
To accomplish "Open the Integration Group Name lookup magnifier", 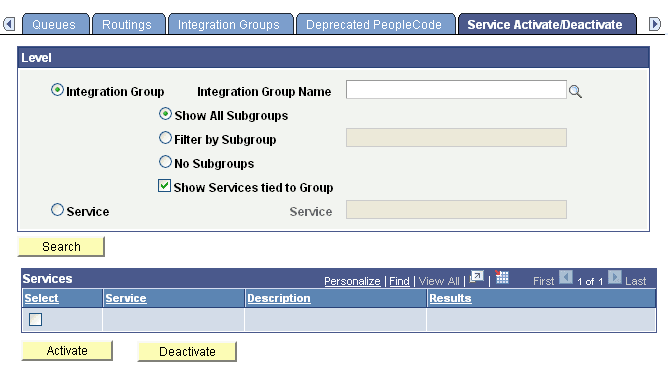I will click(575, 91).
